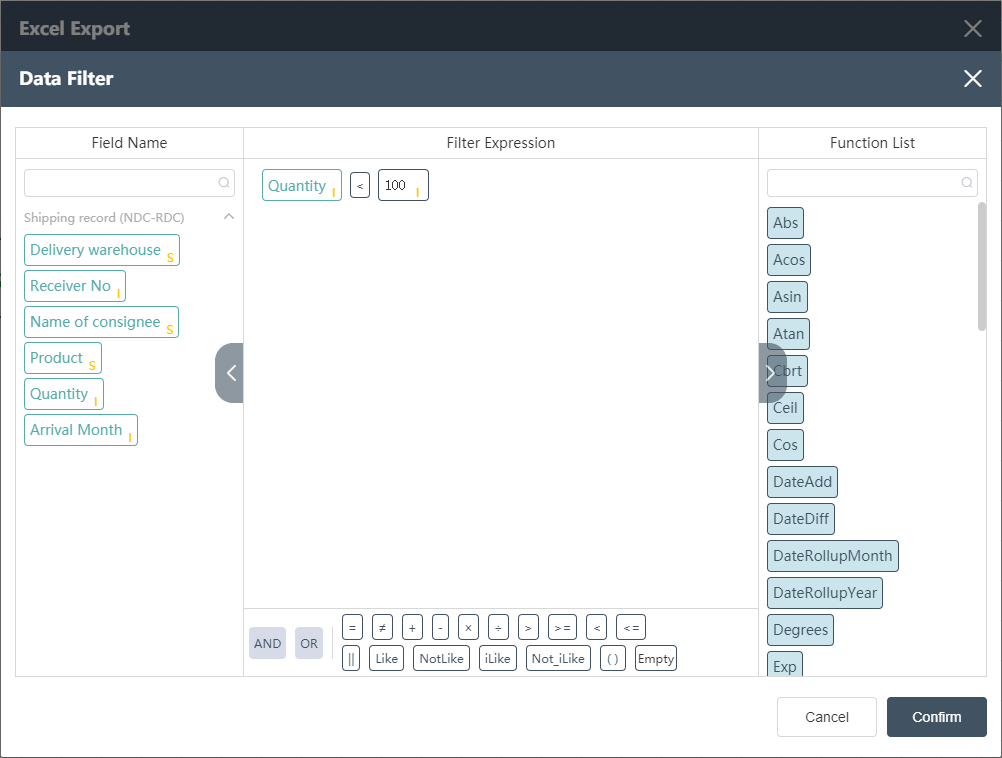The height and width of the screenshot is (758, 1002).
Task: Insert the greater-than-or-equal operator
Action: point(562,628)
